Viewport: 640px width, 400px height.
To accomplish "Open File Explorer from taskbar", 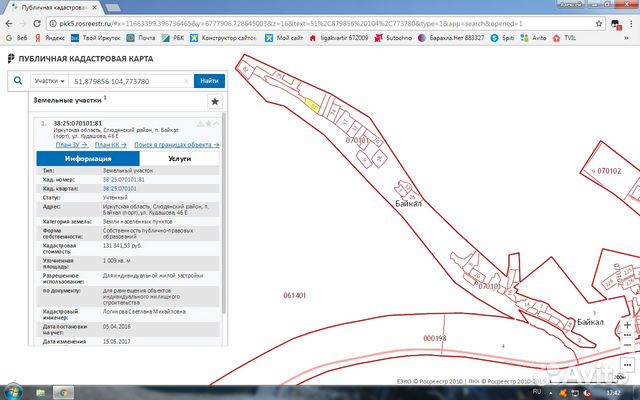I will coord(40,393).
